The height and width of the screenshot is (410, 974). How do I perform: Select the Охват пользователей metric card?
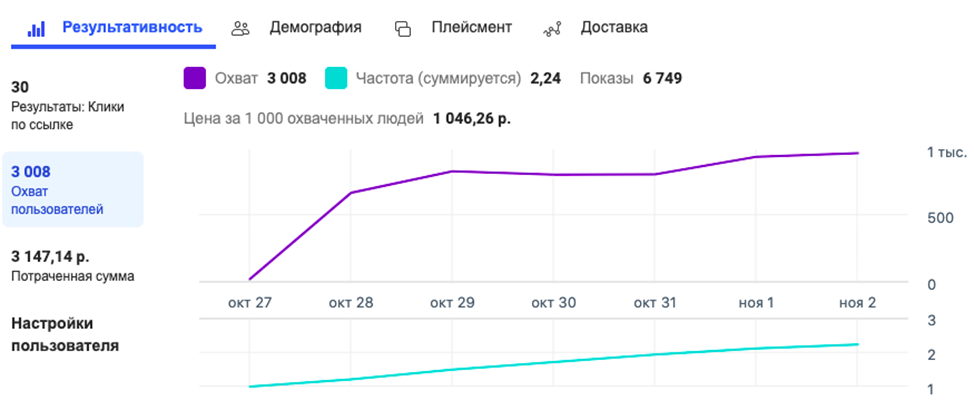72,190
